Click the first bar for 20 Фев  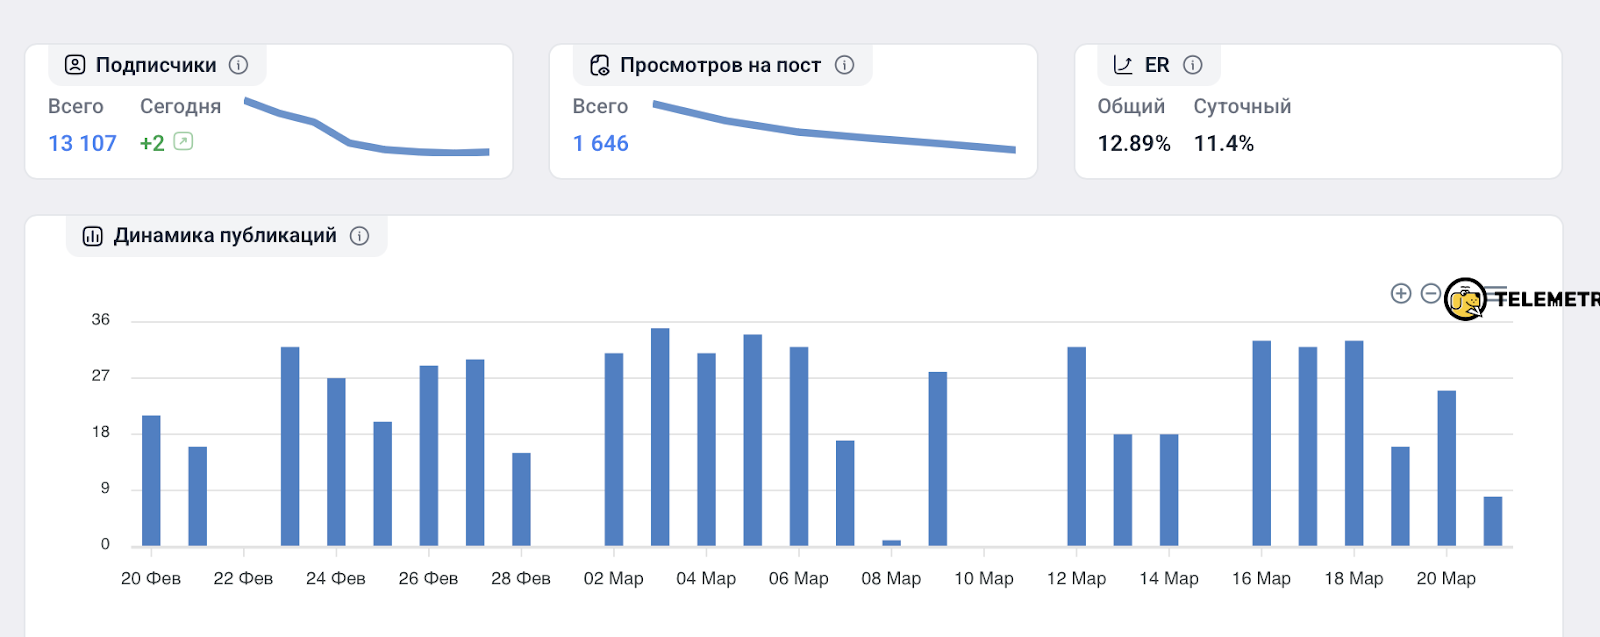(x=151, y=480)
